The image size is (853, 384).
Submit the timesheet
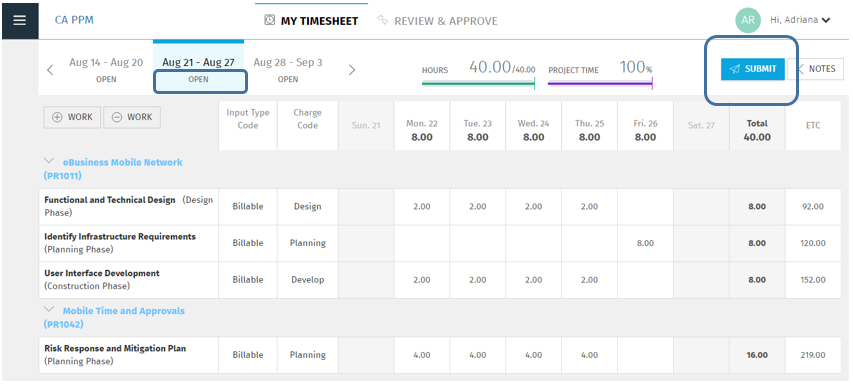point(753,69)
